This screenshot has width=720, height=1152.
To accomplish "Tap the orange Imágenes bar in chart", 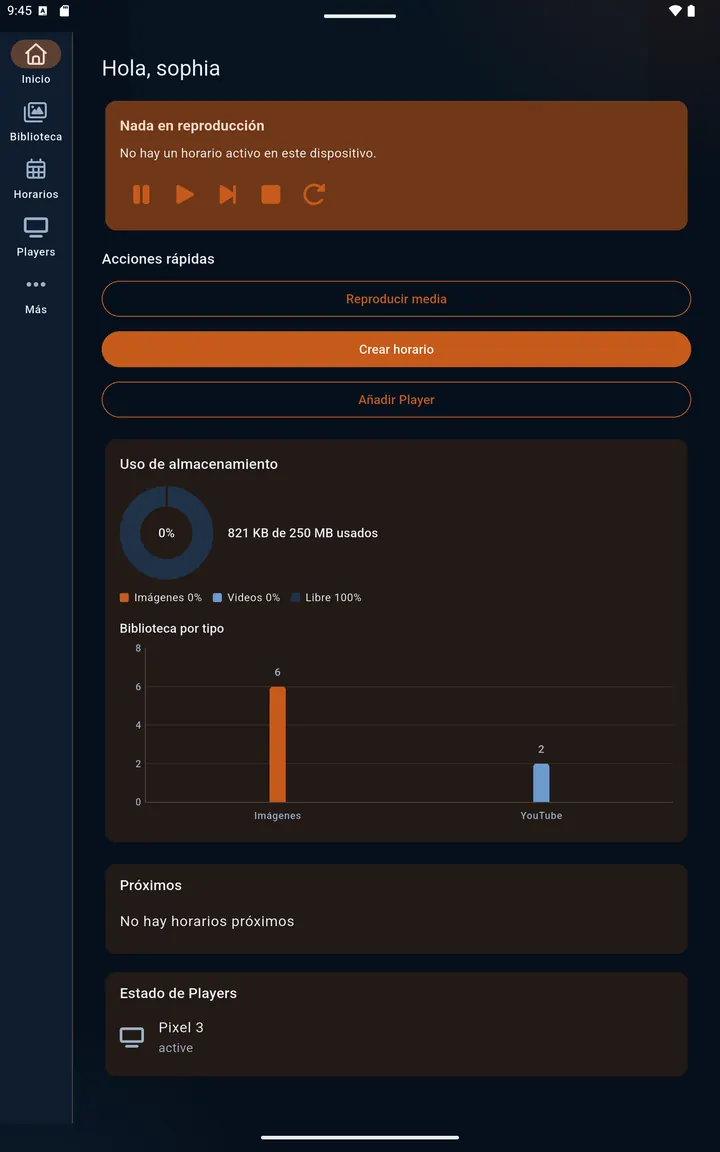I will [x=277, y=744].
